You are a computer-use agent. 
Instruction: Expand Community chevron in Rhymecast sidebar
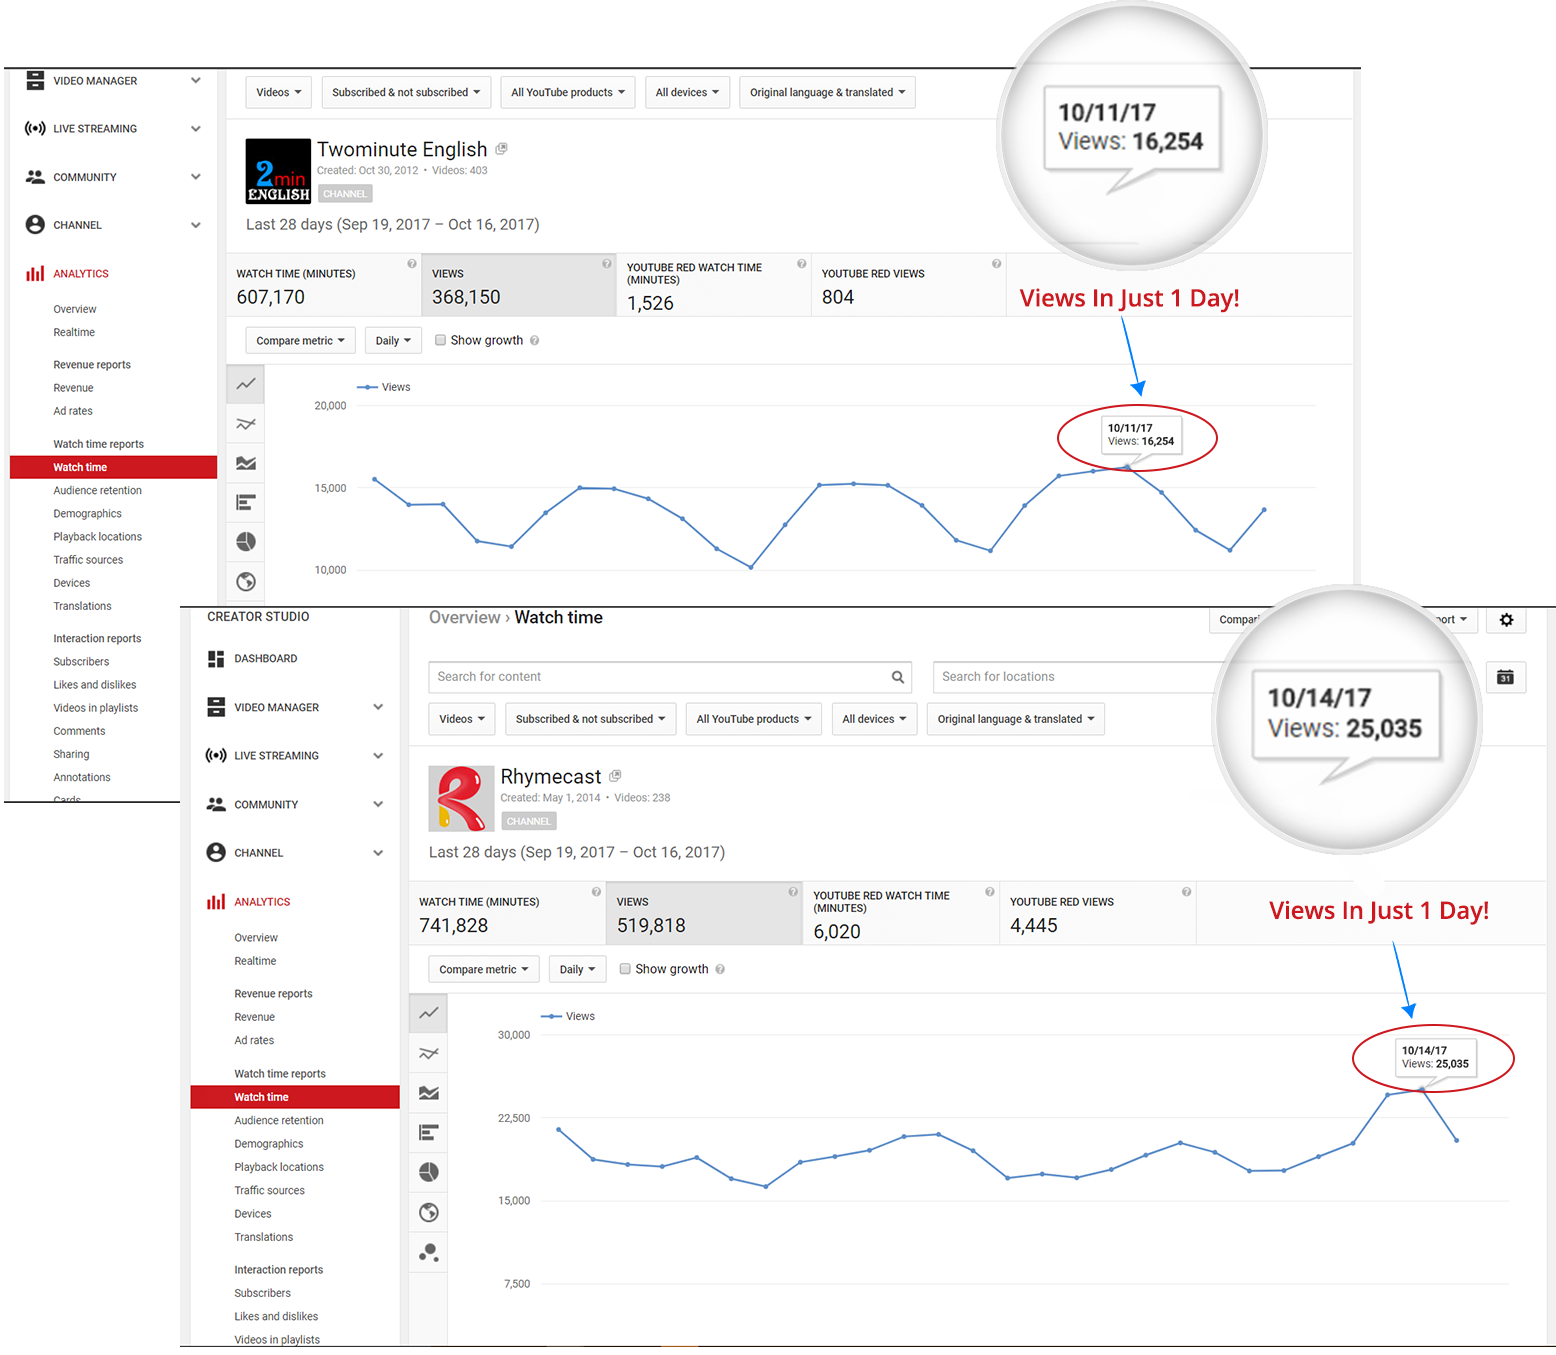[x=378, y=804]
